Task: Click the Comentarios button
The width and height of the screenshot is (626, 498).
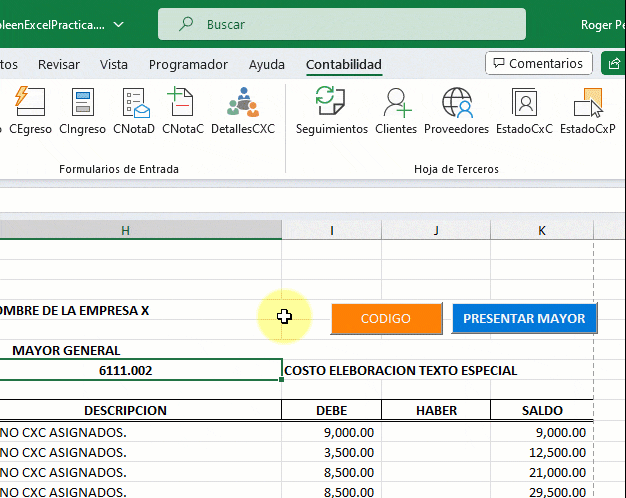Action: (x=539, y=63)
